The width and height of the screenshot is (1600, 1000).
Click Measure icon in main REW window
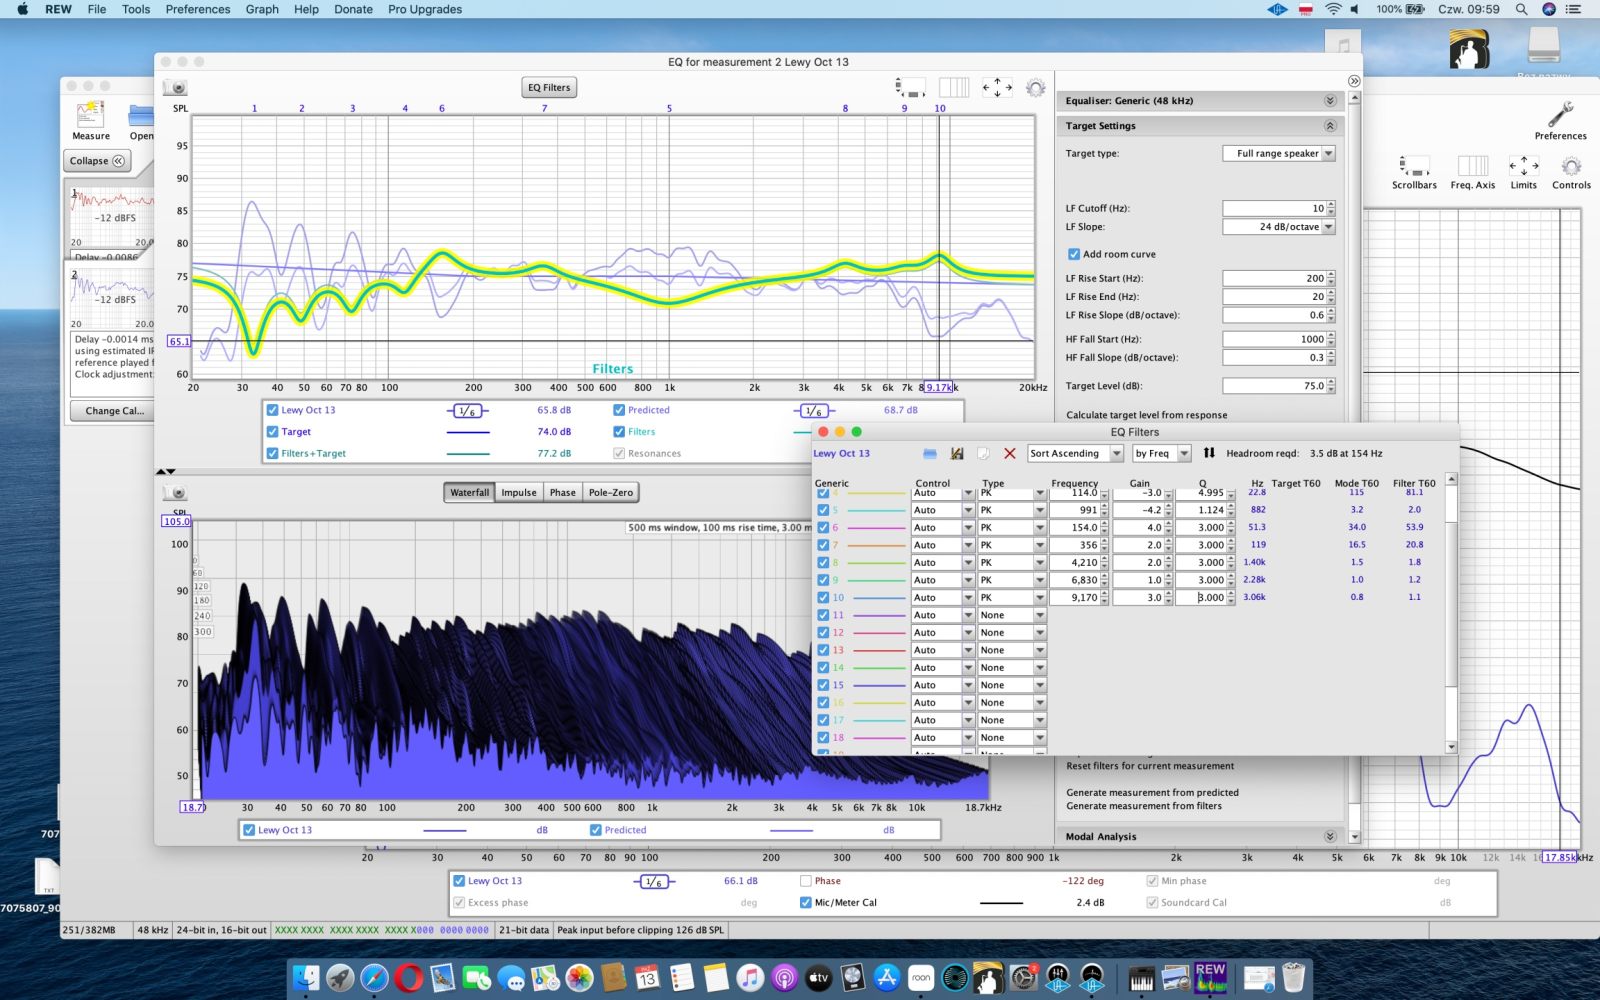tap(91, 122)
